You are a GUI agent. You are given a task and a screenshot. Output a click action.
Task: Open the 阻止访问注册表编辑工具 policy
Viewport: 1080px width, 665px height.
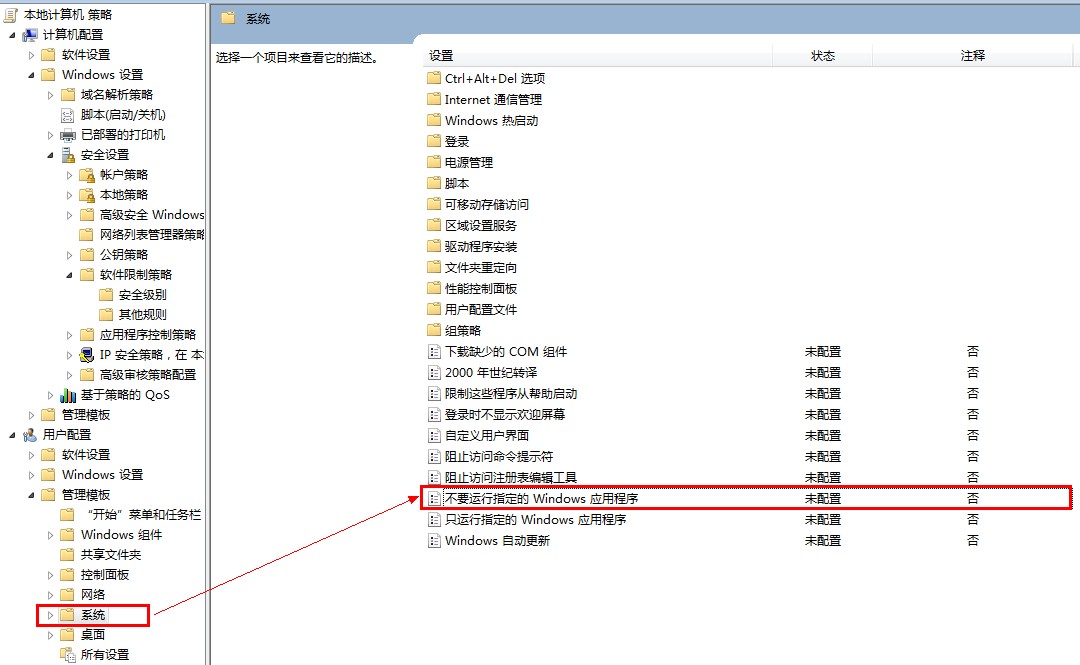(513, 477)
